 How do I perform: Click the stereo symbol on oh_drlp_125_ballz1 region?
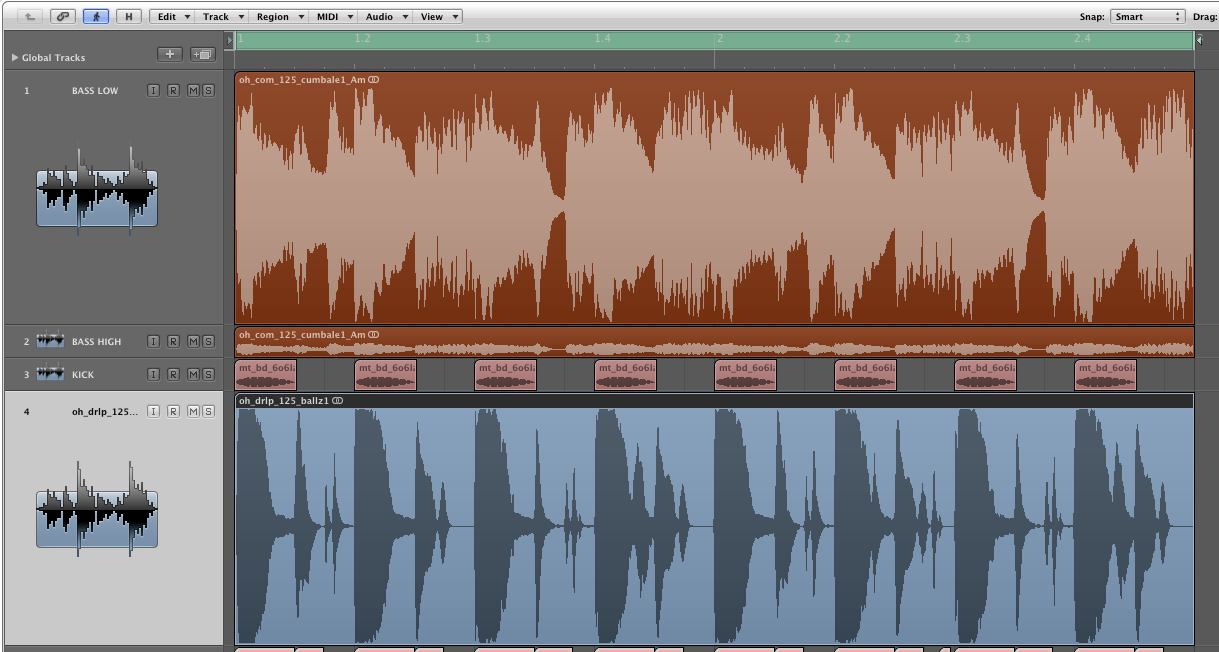coord(338,401)
